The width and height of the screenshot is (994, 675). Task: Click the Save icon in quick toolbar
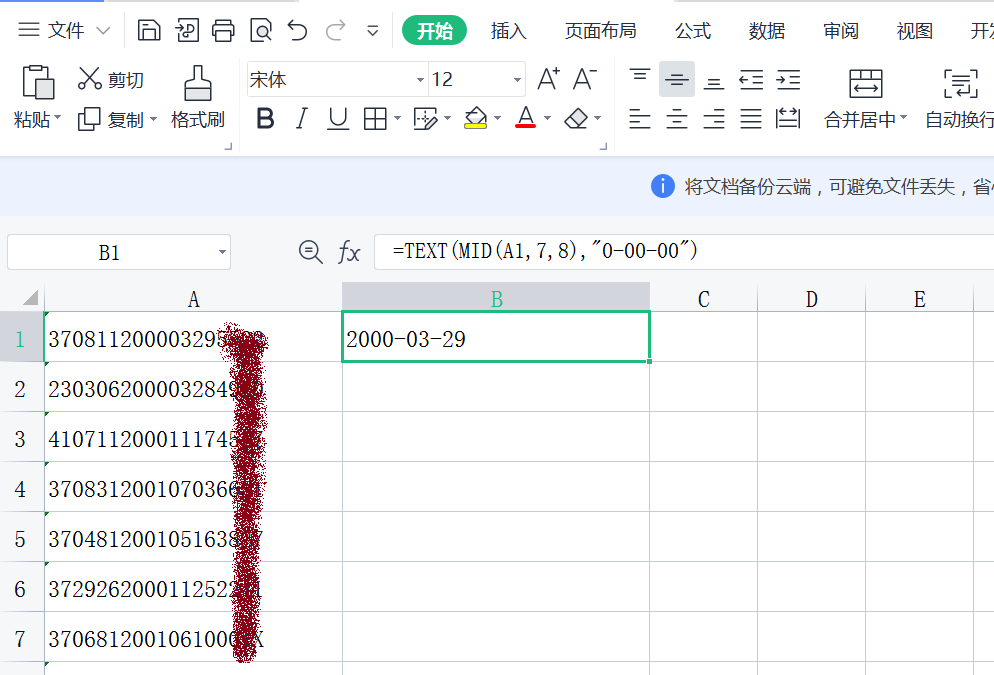149,30
